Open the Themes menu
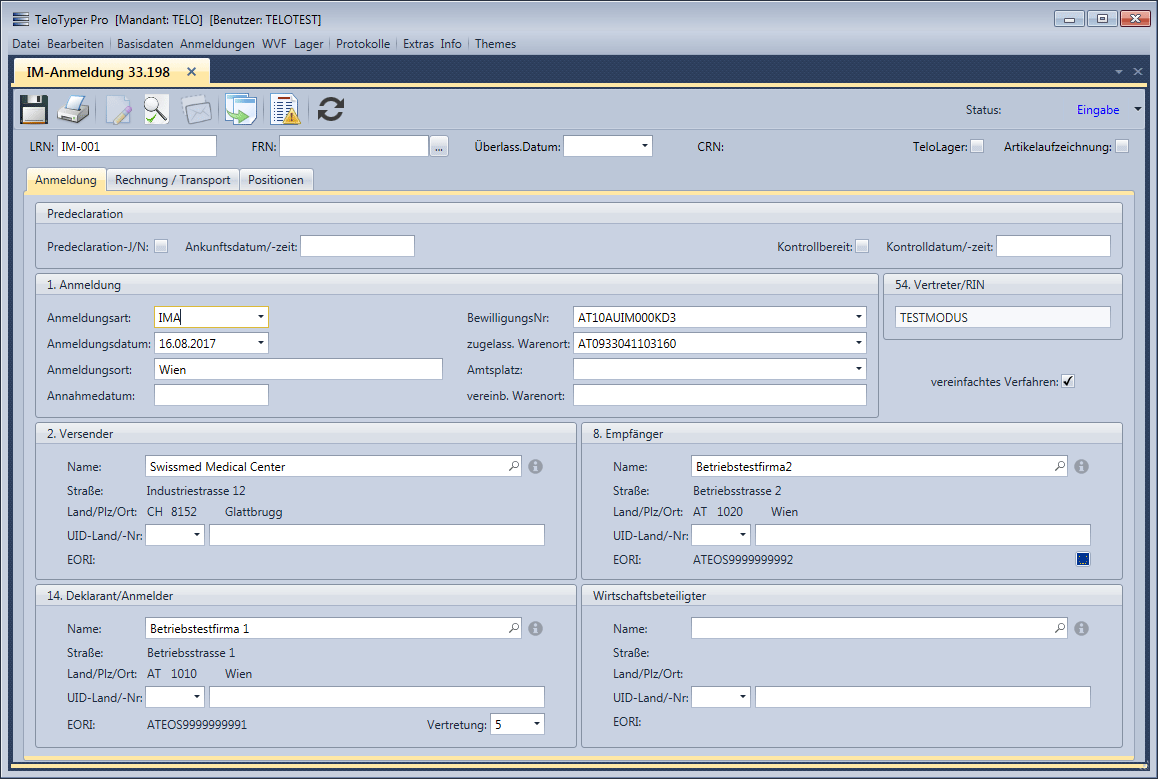 click(x=496, y=44)
